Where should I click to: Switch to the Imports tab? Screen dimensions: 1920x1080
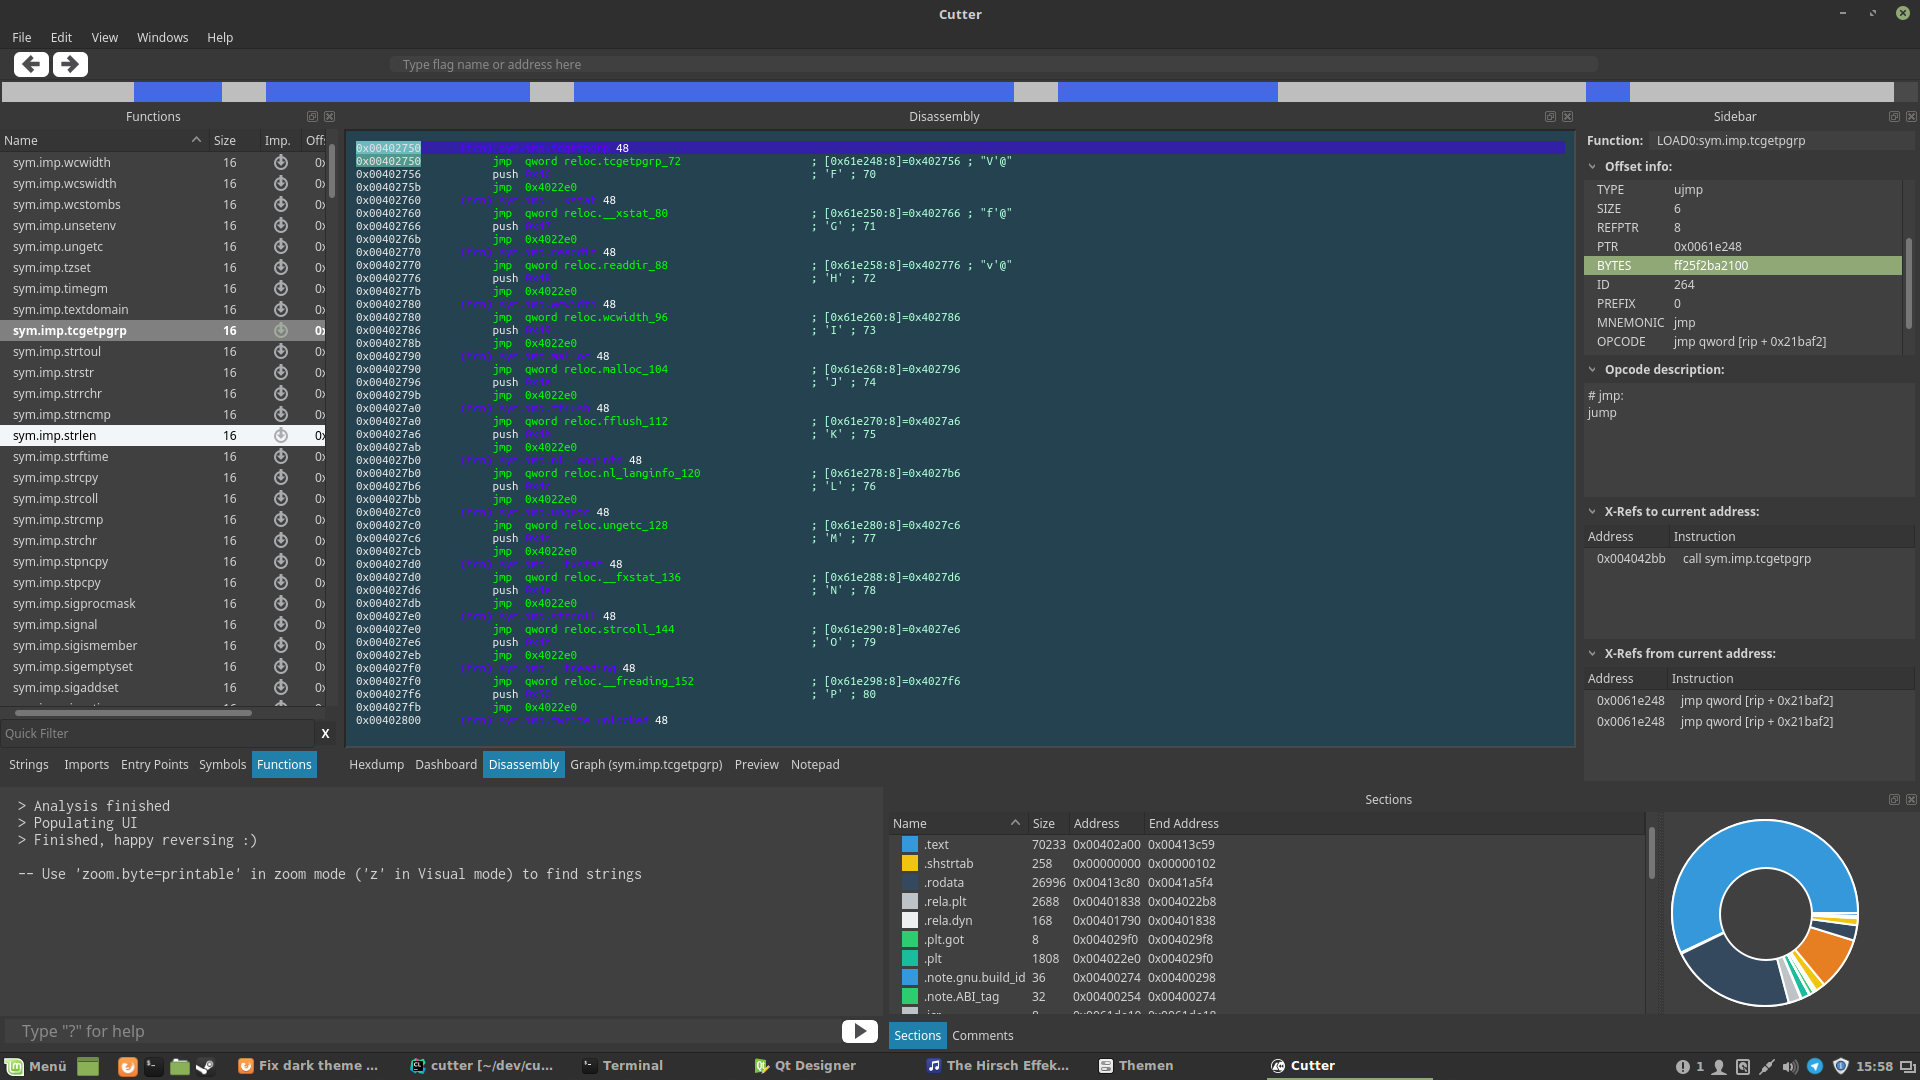[87, 765]
